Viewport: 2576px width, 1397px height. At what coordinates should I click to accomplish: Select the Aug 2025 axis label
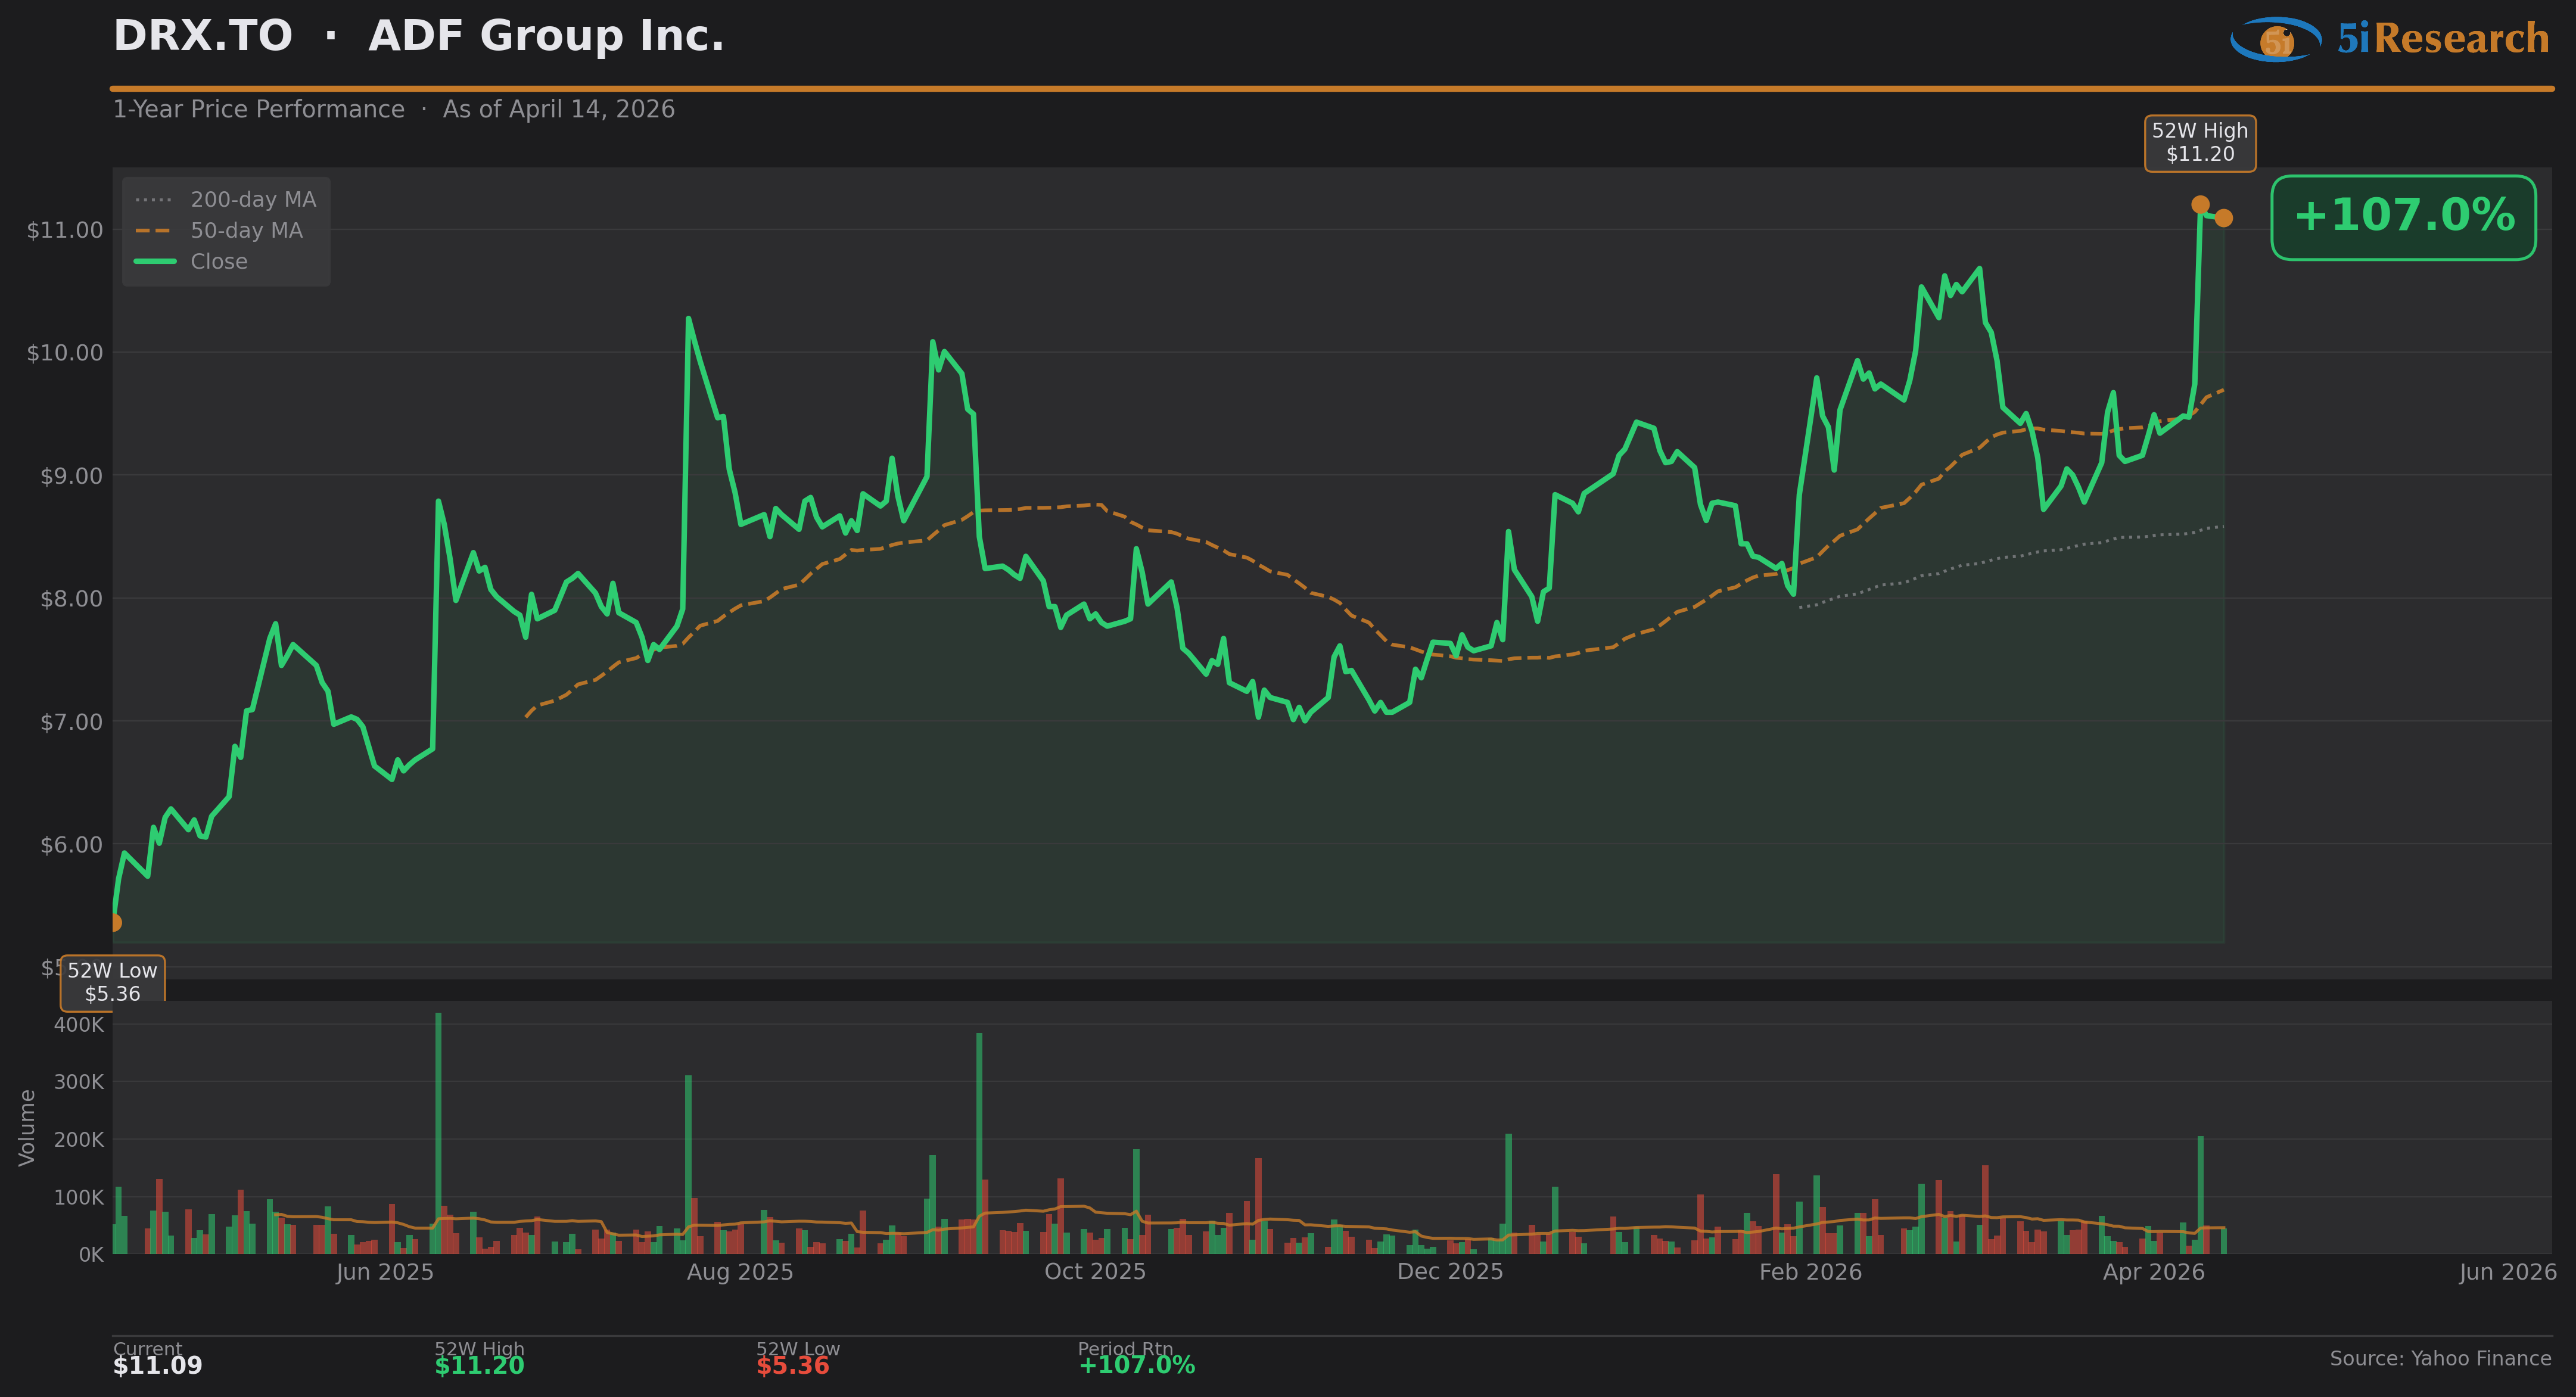(x=739, y=1272)
